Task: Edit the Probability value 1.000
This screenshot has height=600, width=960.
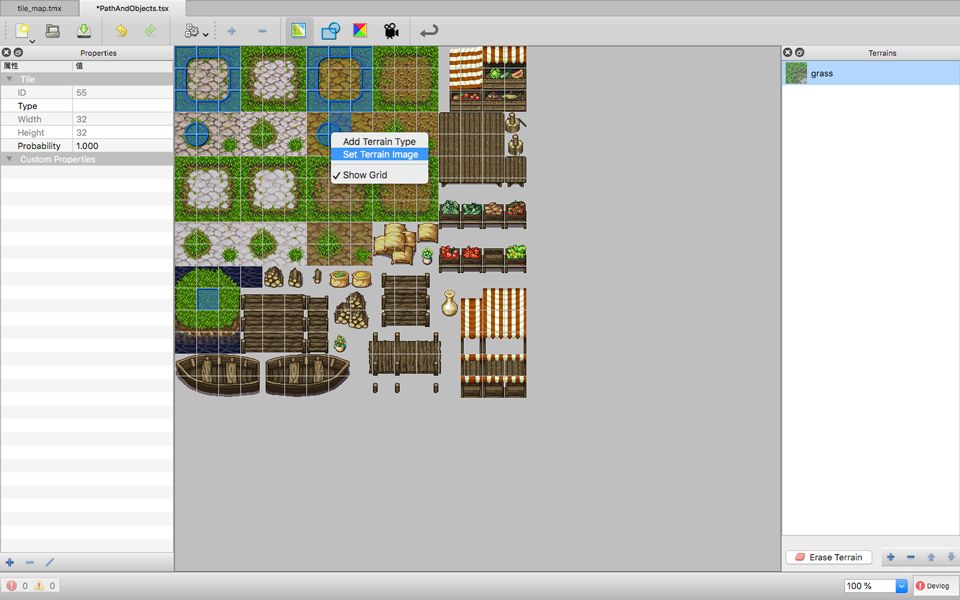Action: 88,146
